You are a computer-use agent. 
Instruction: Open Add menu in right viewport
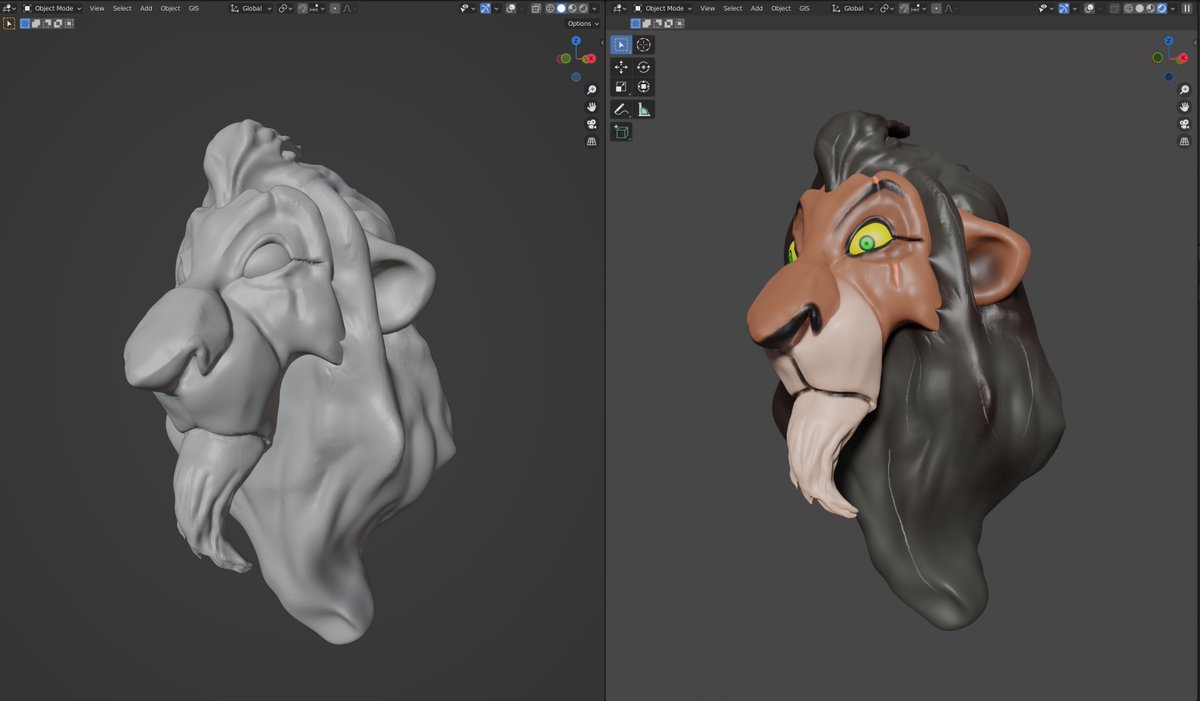tap(757, 8)
